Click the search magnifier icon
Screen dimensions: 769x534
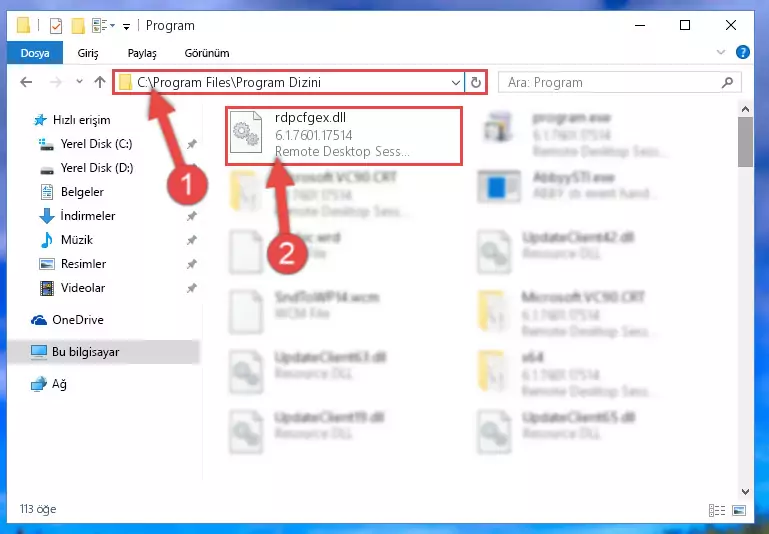coord(727,82)
